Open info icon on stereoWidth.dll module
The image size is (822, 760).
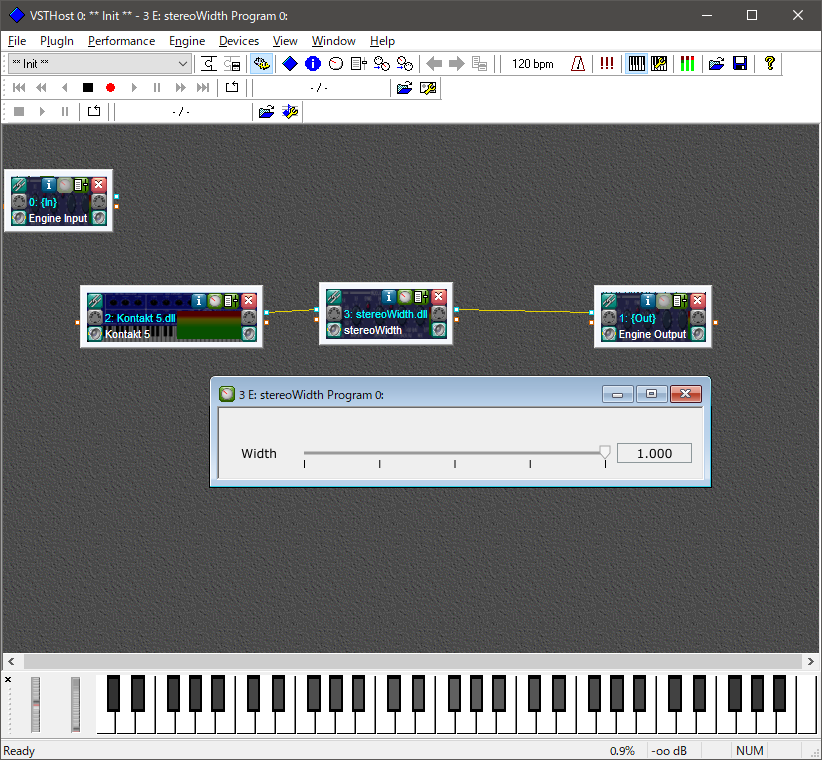click(x=388, y=297)
